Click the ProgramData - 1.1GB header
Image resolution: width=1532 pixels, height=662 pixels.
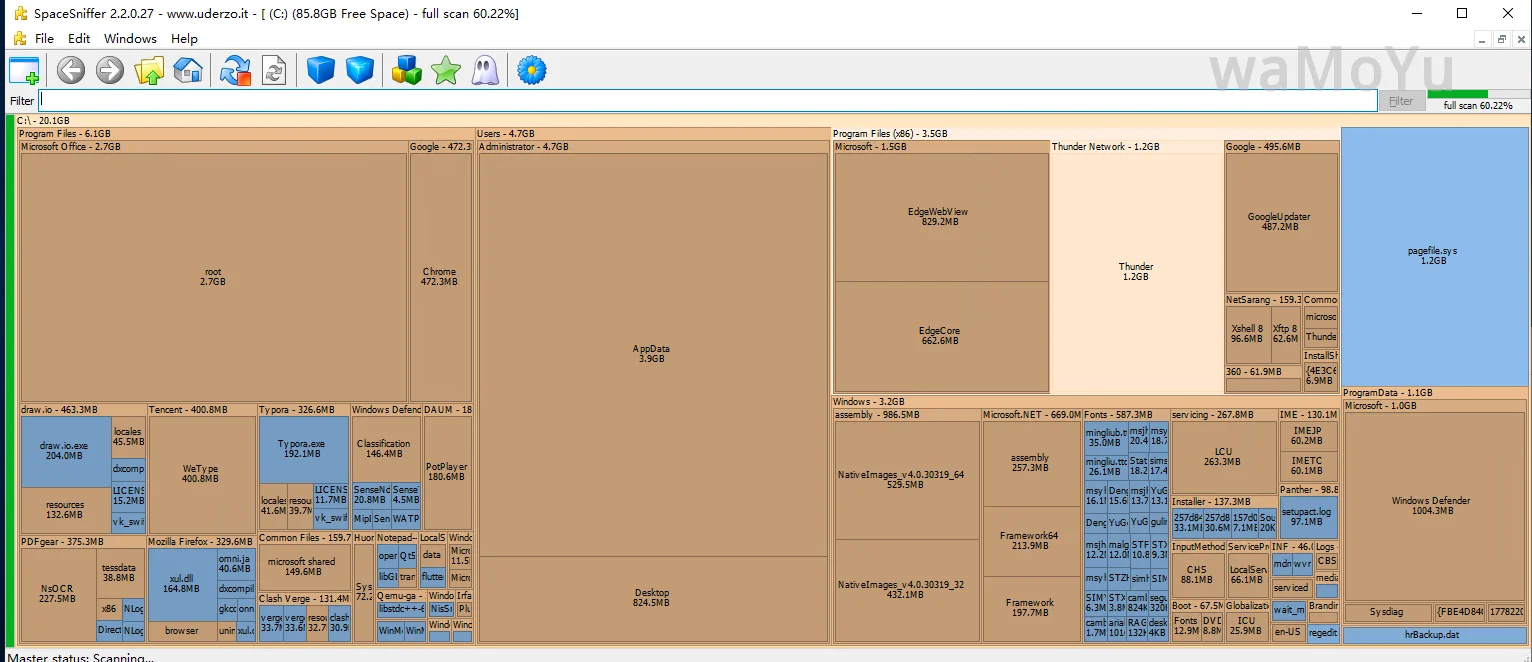click(1434, 393)
